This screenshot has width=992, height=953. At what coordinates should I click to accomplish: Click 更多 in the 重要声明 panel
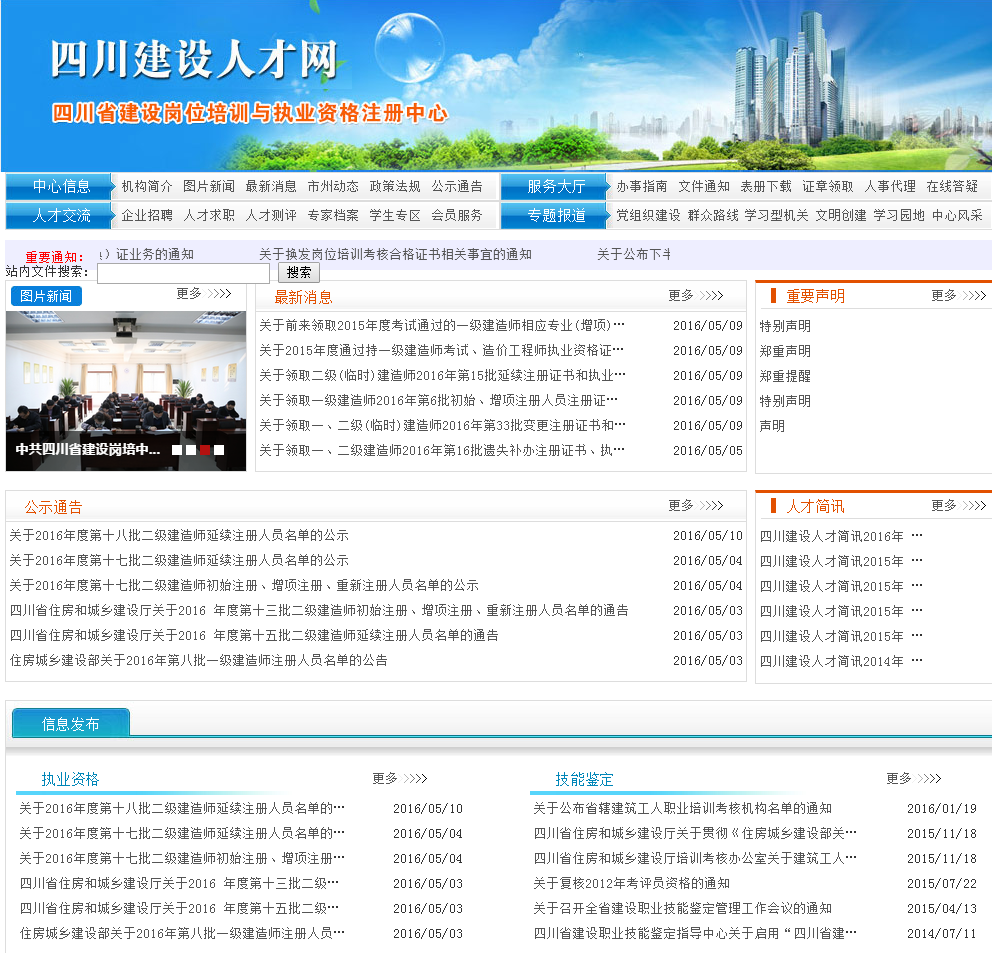pyautogui.click(x=959, y=296)
